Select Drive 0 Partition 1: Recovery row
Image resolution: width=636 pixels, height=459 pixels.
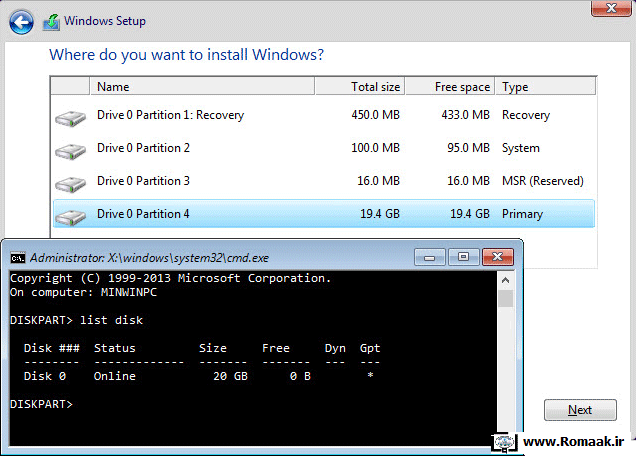point(324,115)
